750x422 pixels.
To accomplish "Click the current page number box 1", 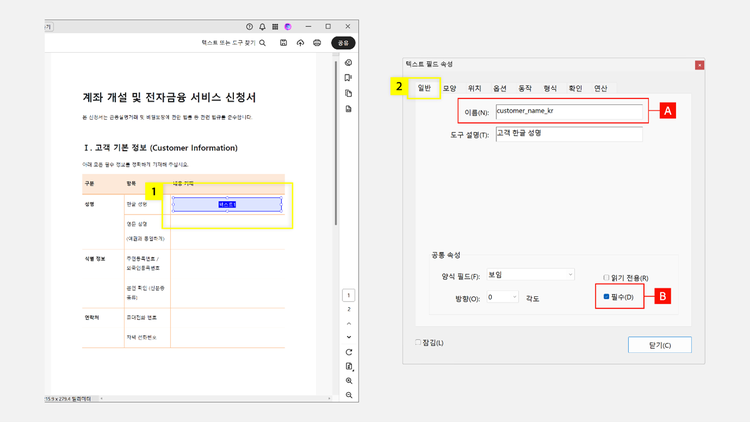I will point(349,295).
